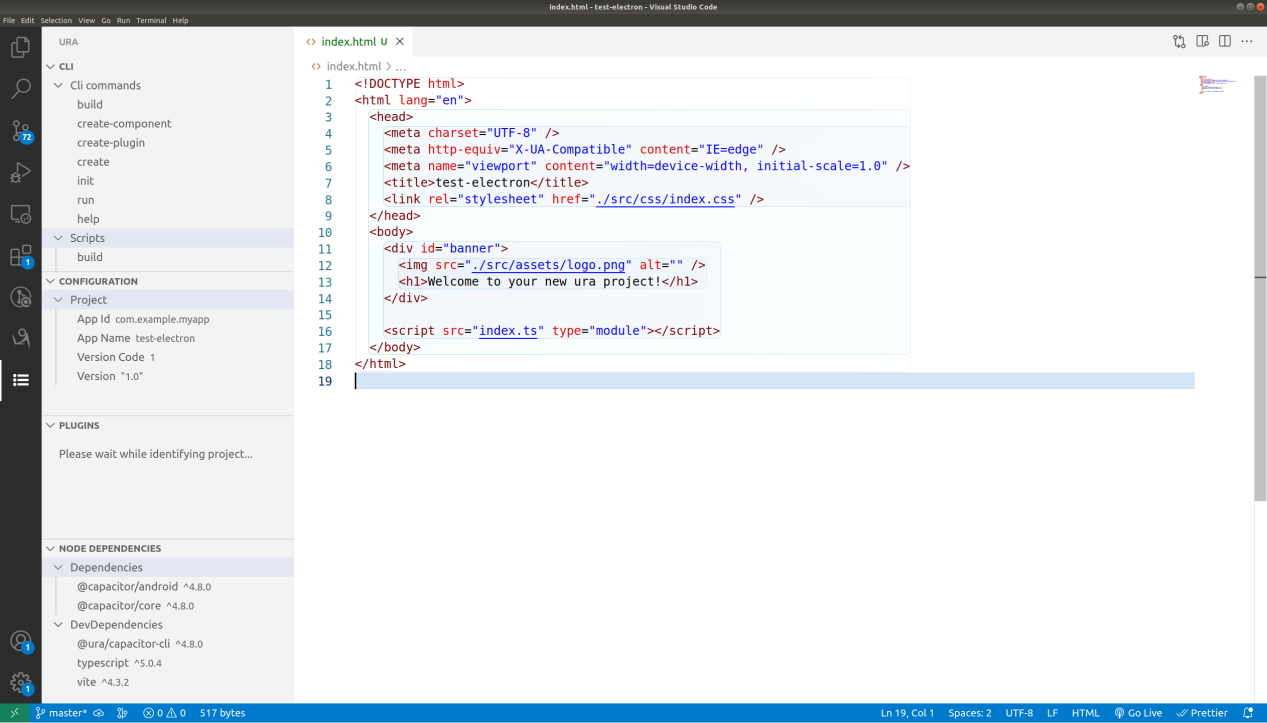This screenshot has height=723, width=1267.
Task: Select the run CLI command
Action: (x=168, y=200)
